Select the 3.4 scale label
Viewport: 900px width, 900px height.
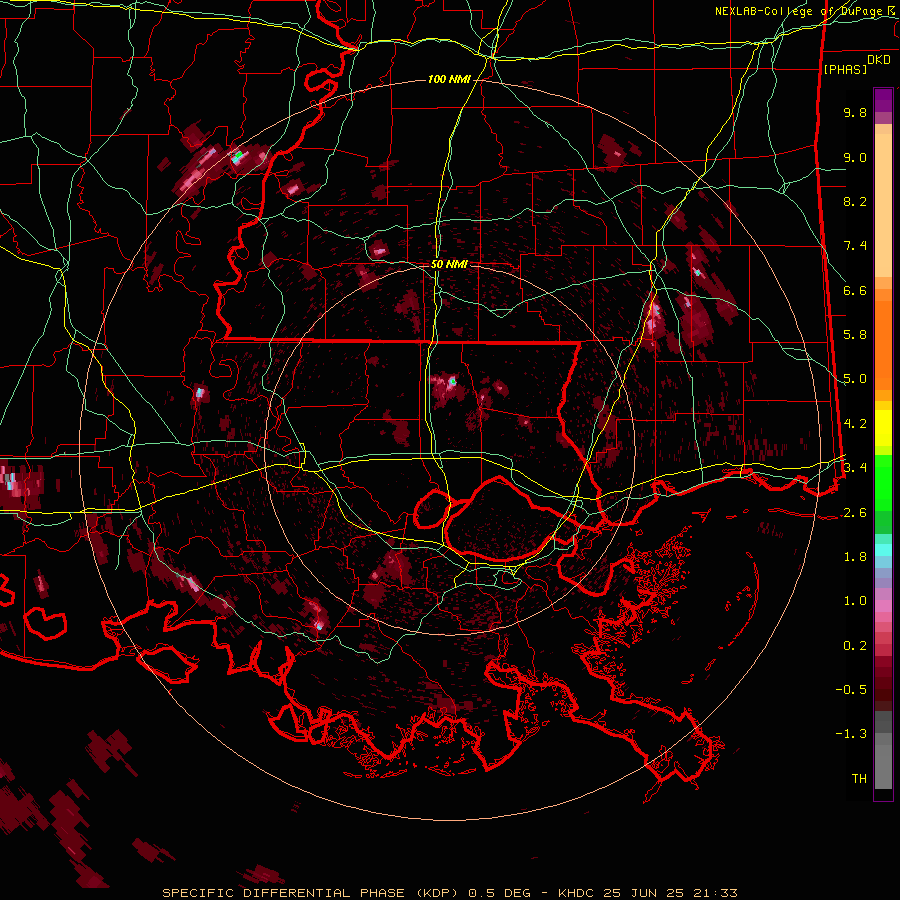pyautogui.click(x=855, y=468)
